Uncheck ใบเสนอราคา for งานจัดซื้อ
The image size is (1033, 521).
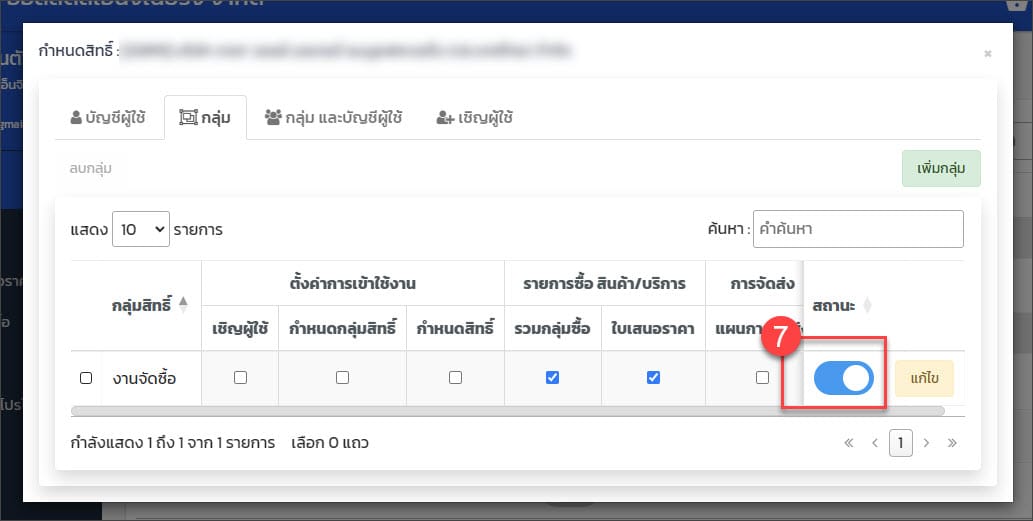[x=653, y=378]
